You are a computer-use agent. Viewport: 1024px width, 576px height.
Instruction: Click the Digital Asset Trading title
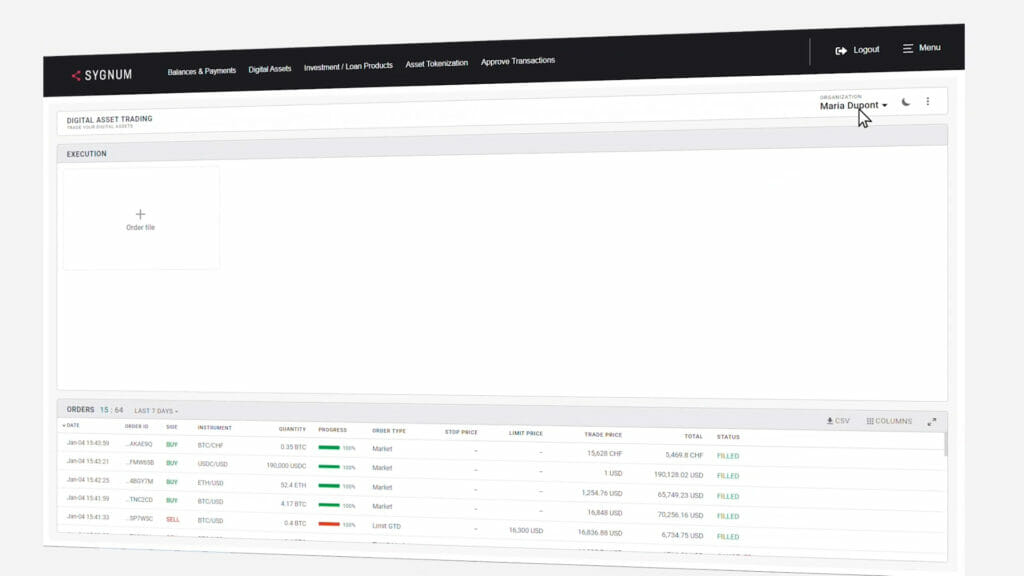tap(109, 120)
